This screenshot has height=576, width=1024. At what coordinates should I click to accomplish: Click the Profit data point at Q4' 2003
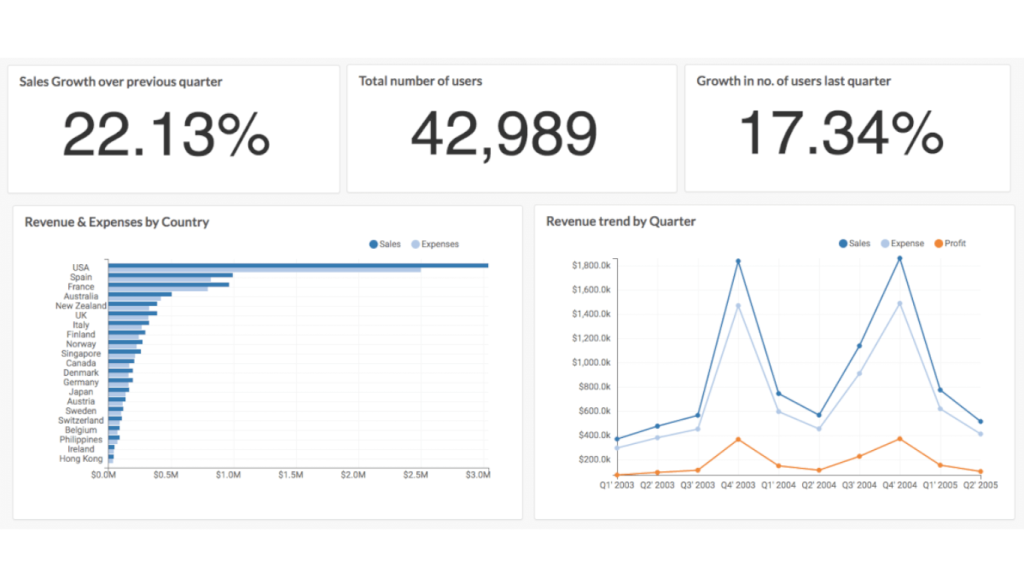click(x=738, y=439)
